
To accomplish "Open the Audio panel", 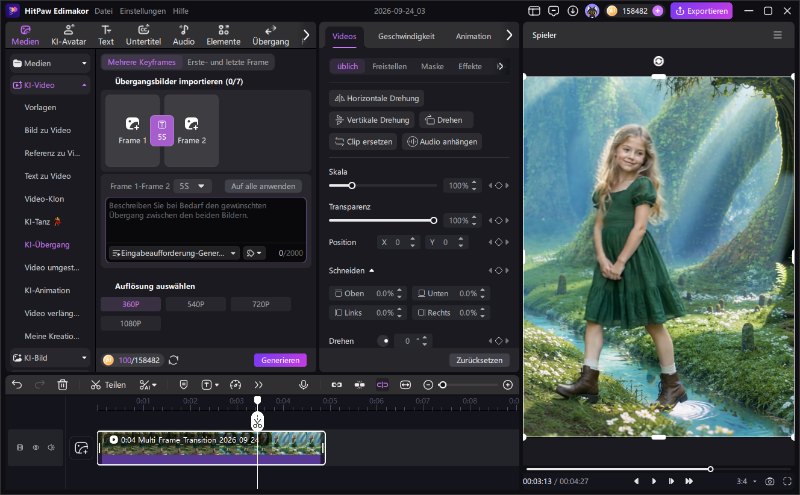I will (184, 35).
